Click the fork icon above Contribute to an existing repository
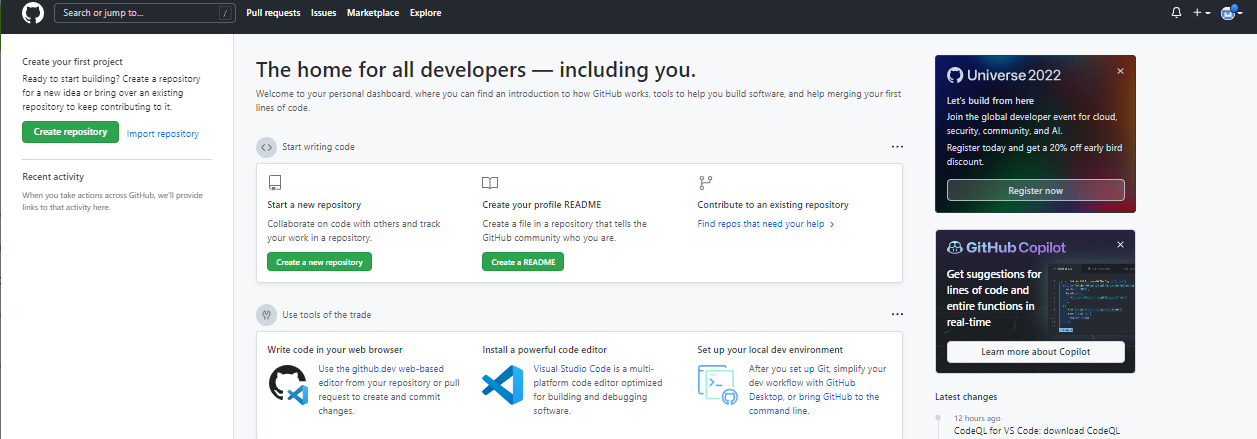The width and height of the screenshot is (1257, 439). (x=705, y=183)
